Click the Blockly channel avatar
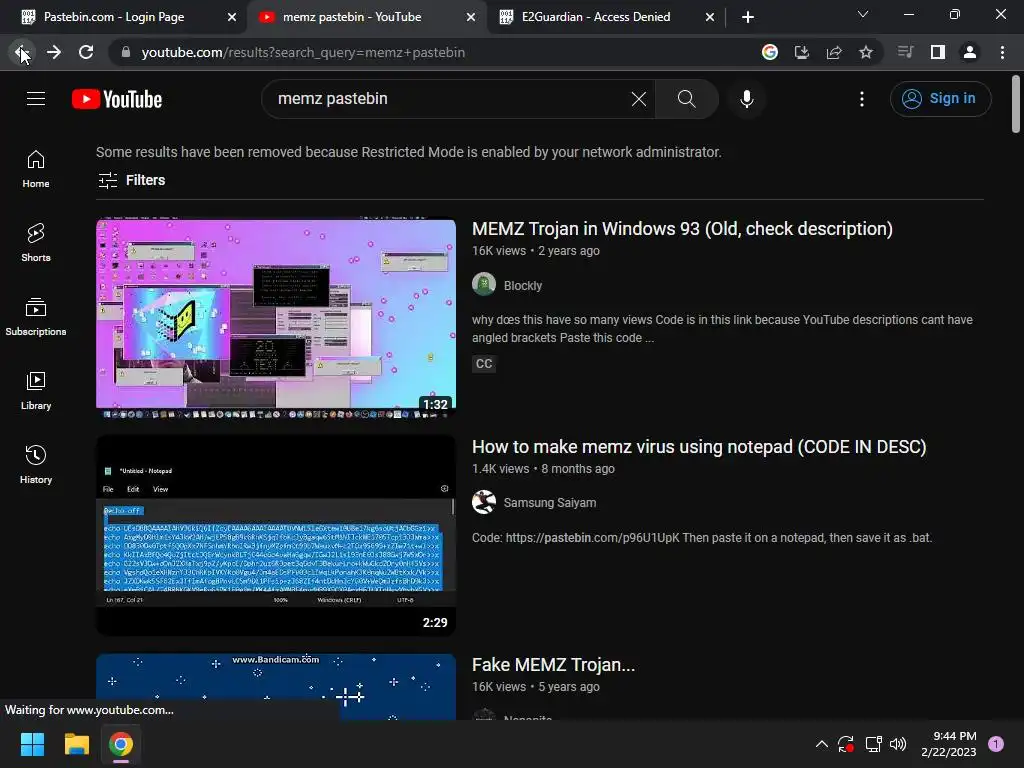This screenshot has width=1024, height=768. tap(484, 285)
